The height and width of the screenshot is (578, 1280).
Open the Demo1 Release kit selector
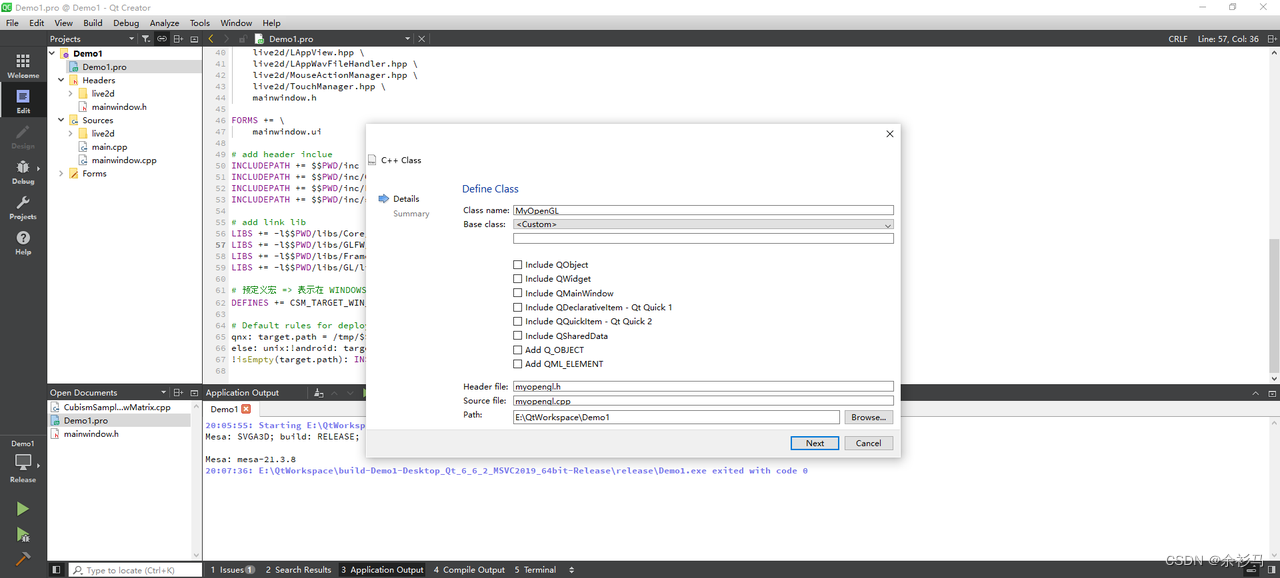pos(23,461)
